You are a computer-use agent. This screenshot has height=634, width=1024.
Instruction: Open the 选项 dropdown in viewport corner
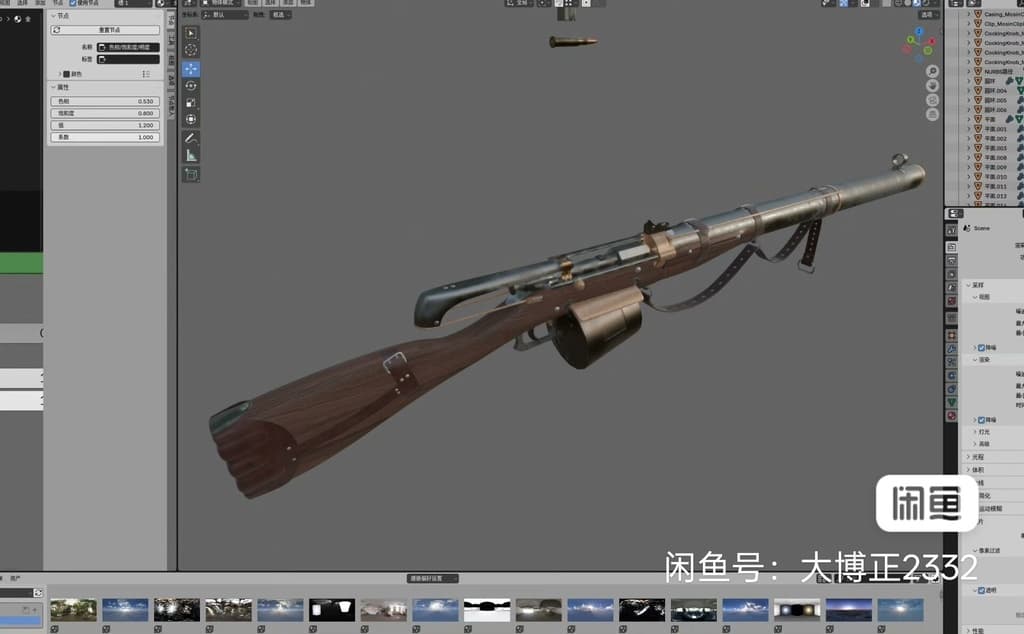tap(927, 15)
